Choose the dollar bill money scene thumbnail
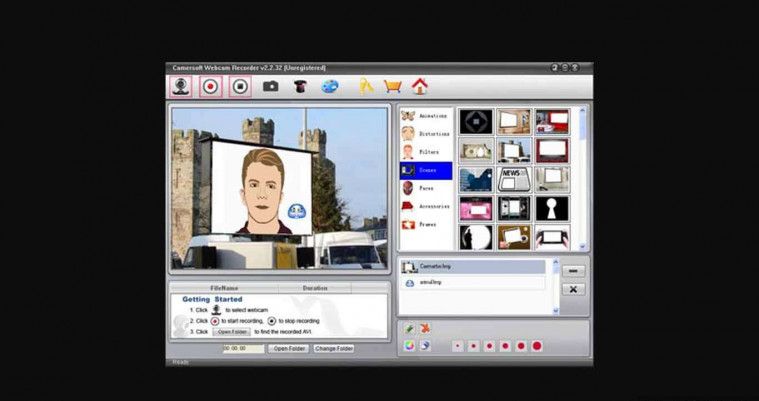Screen dimensions: 759x401 (x=476, y=151)
